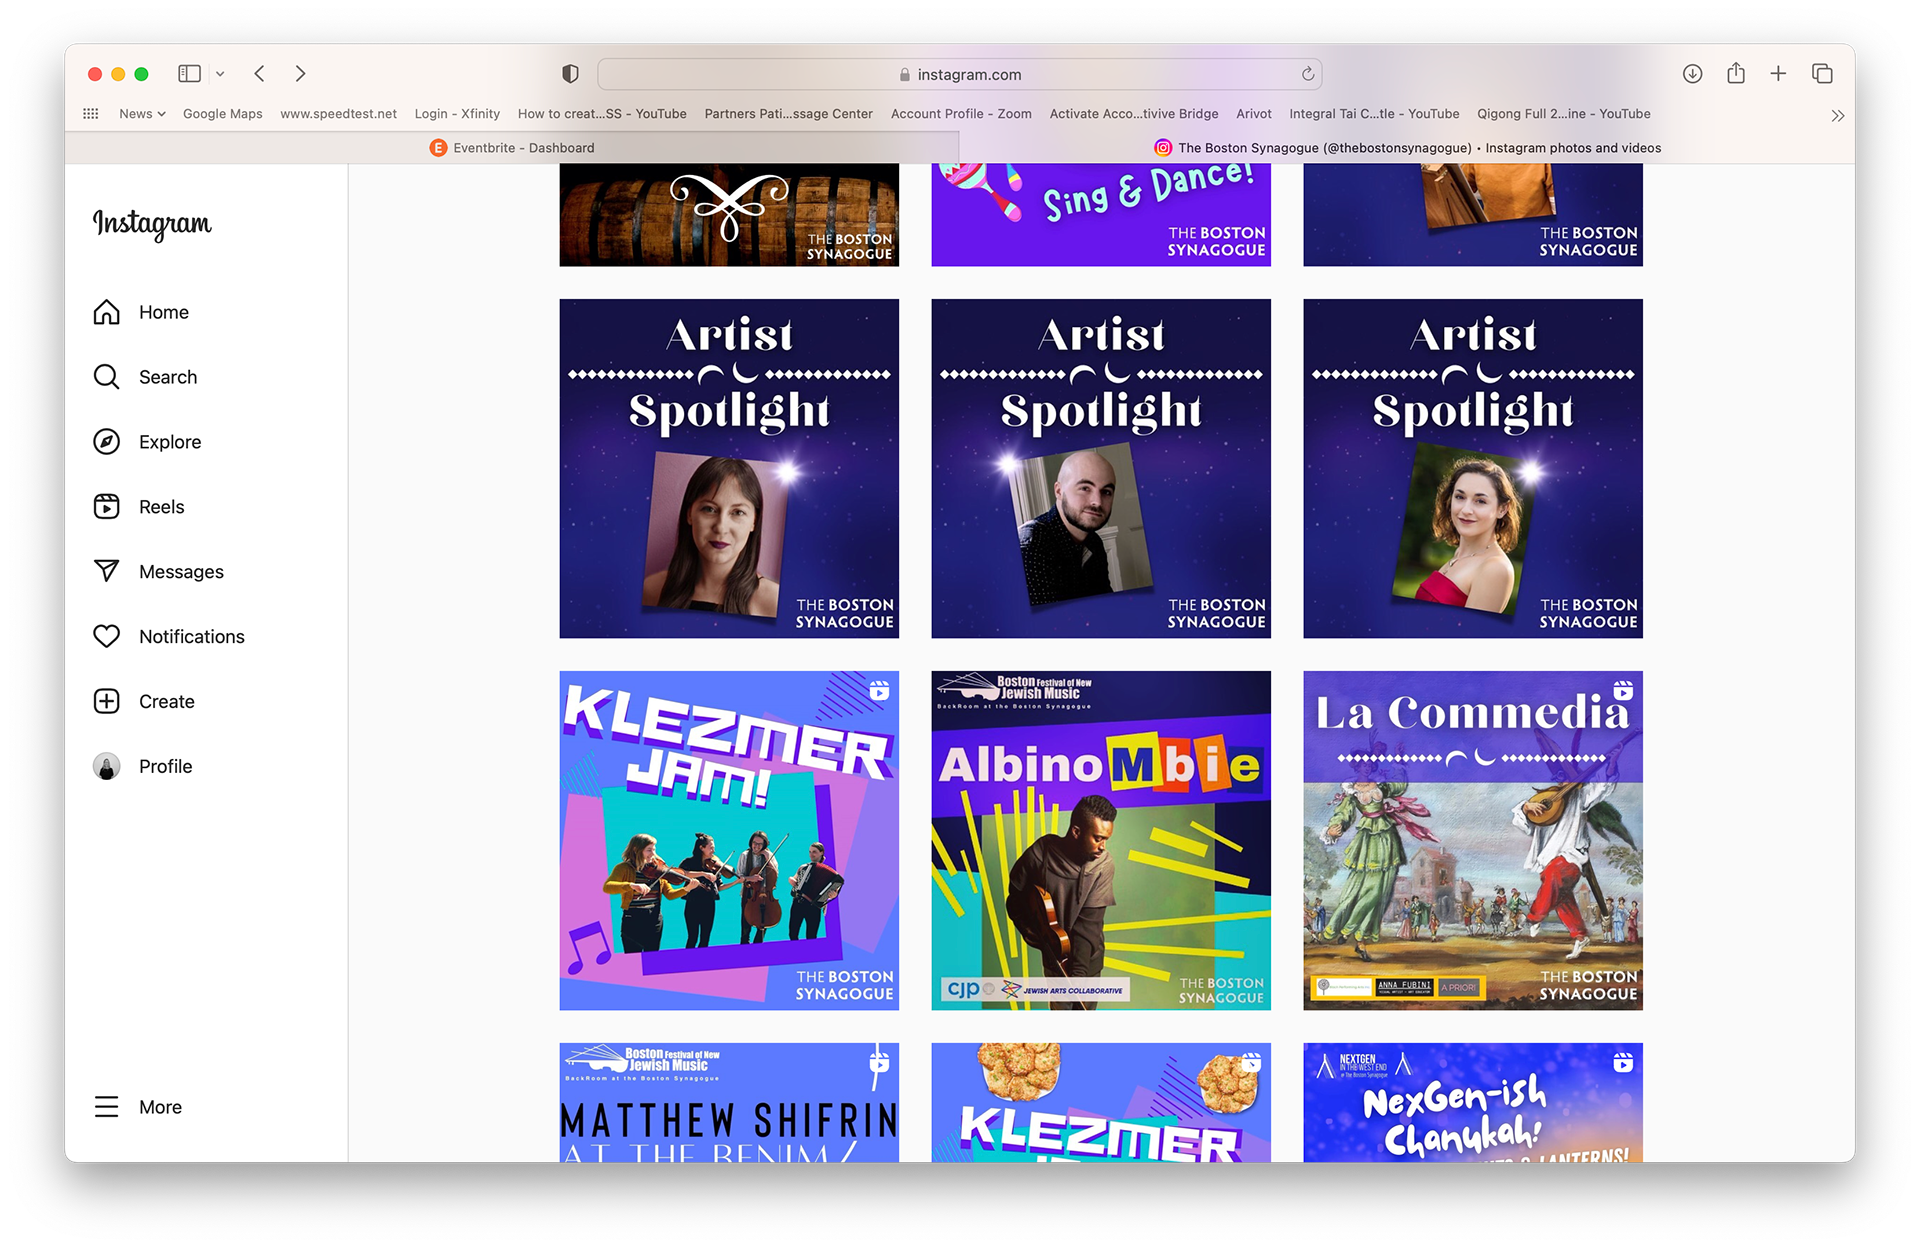Open Qigong Full 2...ine - YouTube bookmark
Image resolution: width=1920 pixels, height=1248 pixels.
1564,114
